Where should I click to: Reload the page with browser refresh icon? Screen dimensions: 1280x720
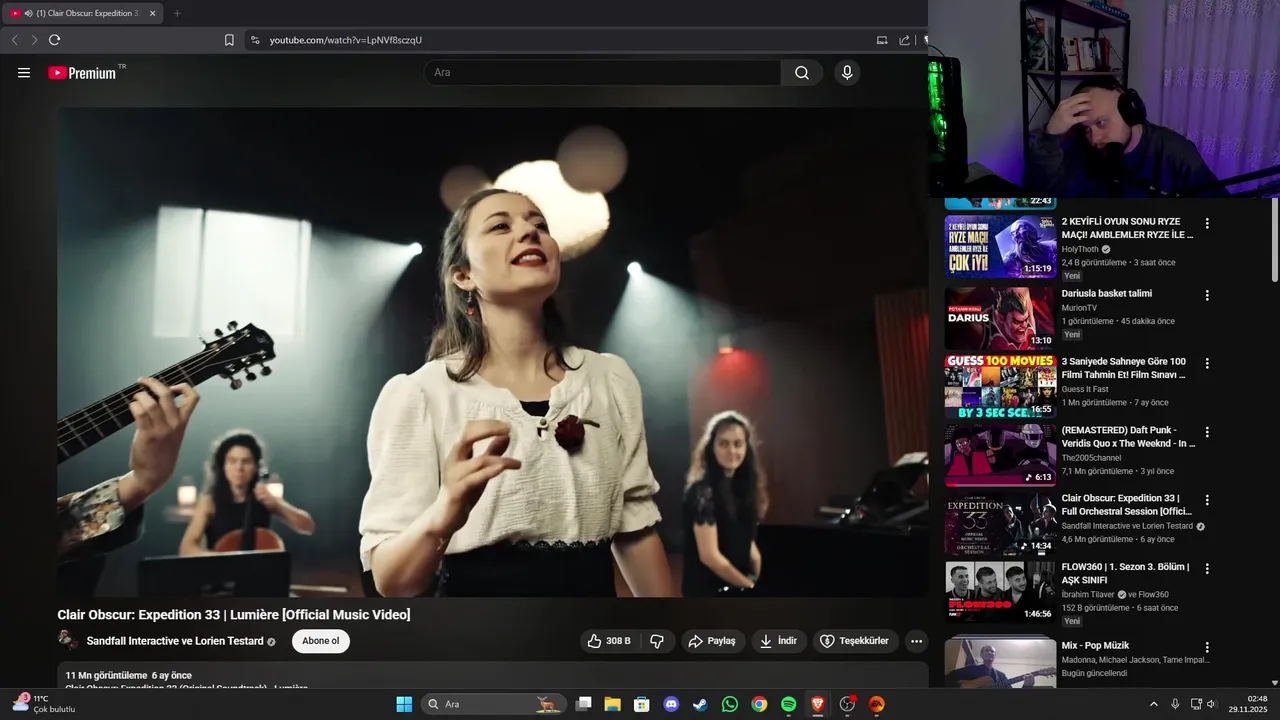(54, 40)
